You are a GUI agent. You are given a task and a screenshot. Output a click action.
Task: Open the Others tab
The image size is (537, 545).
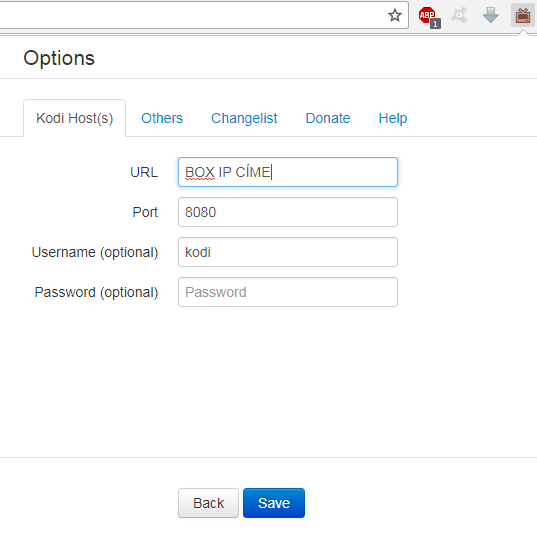pos(162,118)
